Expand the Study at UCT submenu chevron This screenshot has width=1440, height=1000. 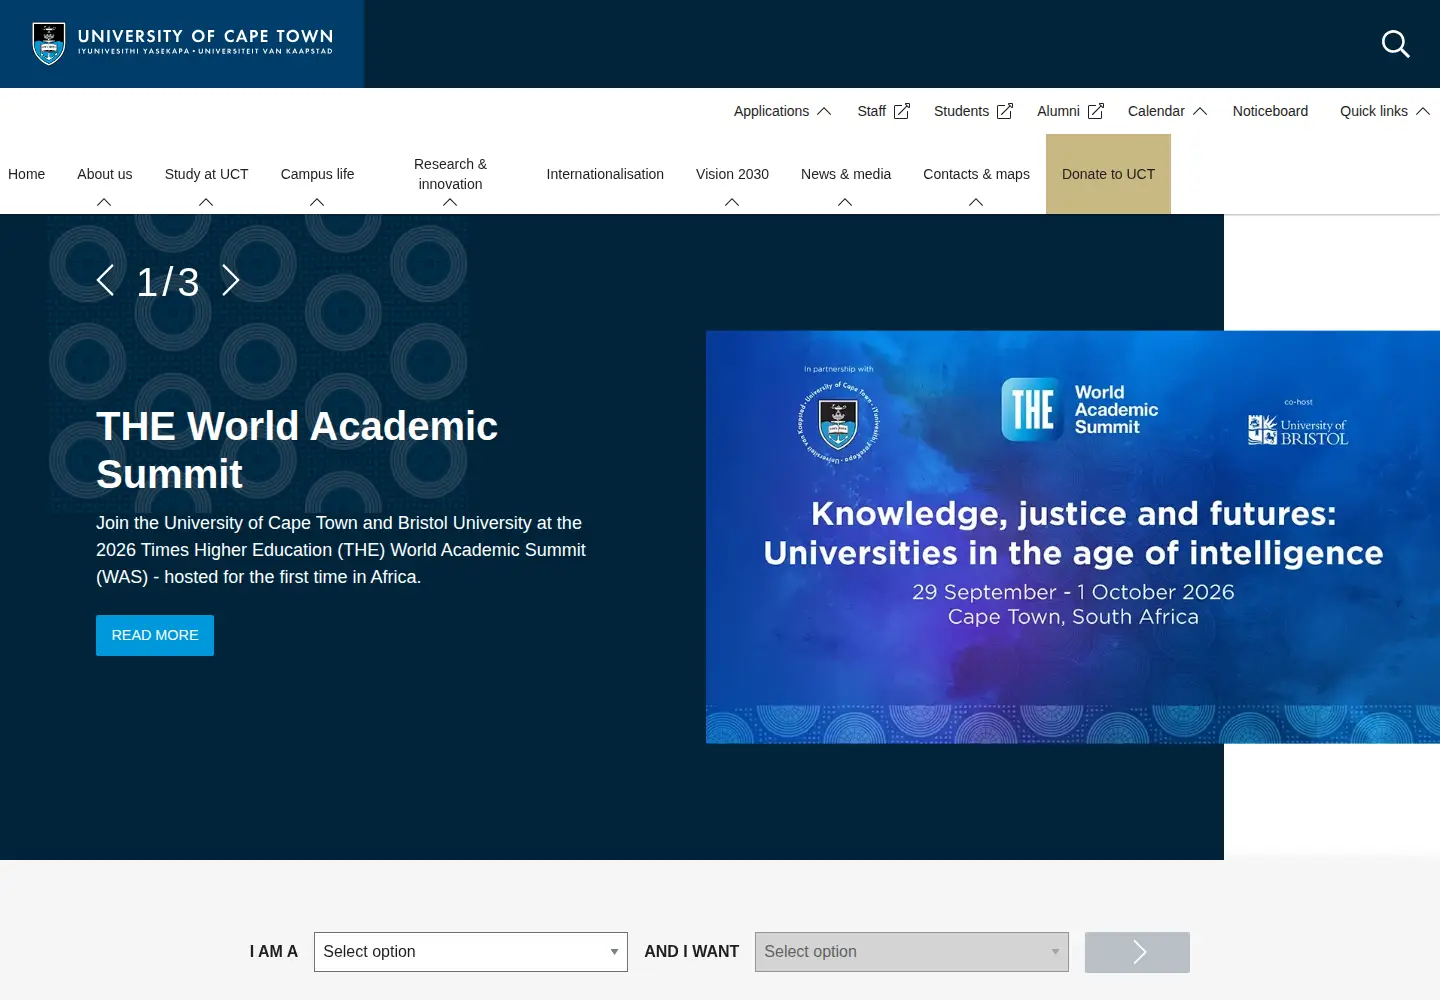tap(206, 202)
